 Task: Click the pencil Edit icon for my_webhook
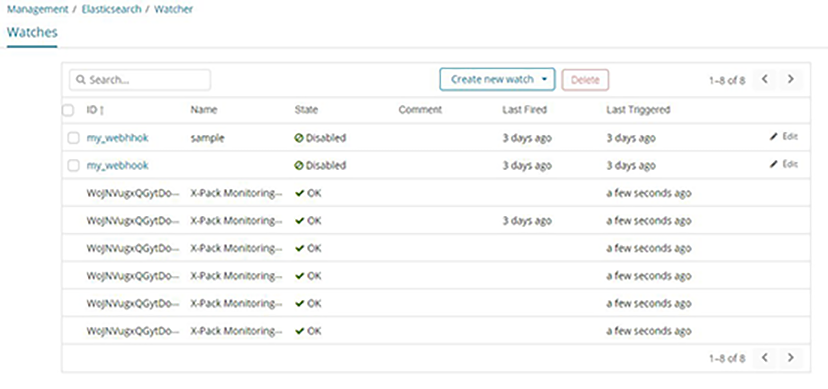tap(774, 165)
